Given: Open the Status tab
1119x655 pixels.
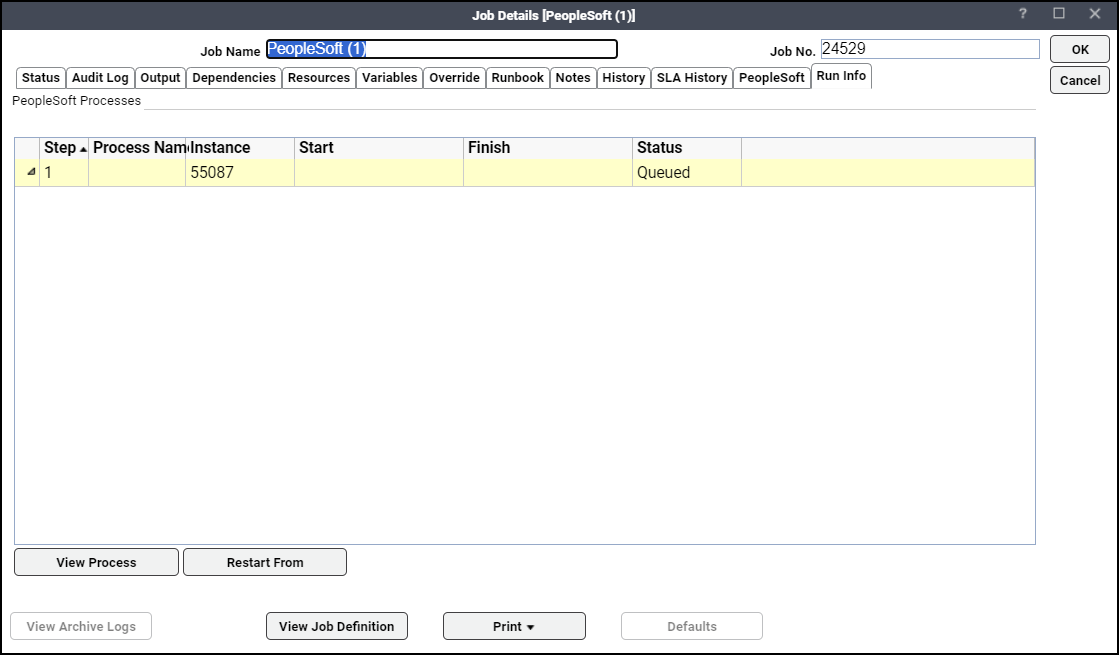Looking at the screenshot, I should (41, 78).
